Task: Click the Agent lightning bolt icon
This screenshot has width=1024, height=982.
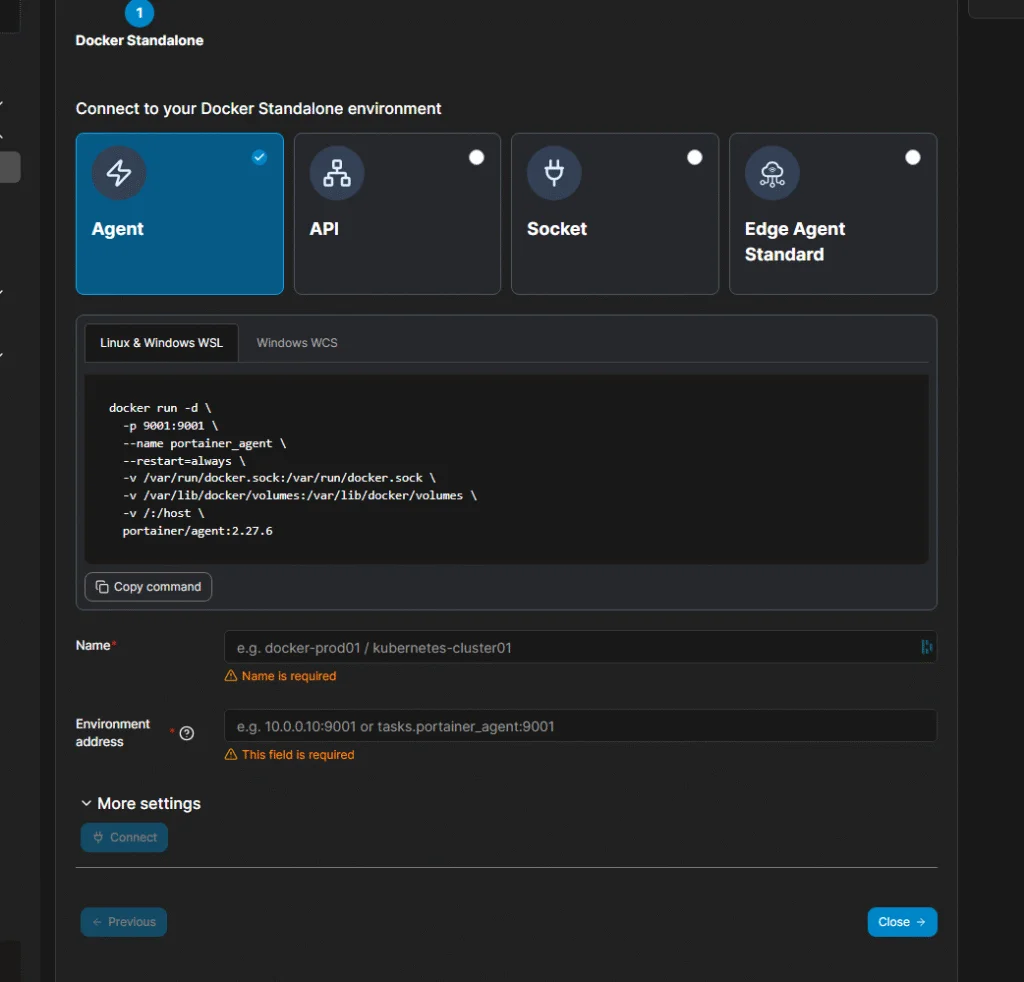Action: tap(119, 173)
